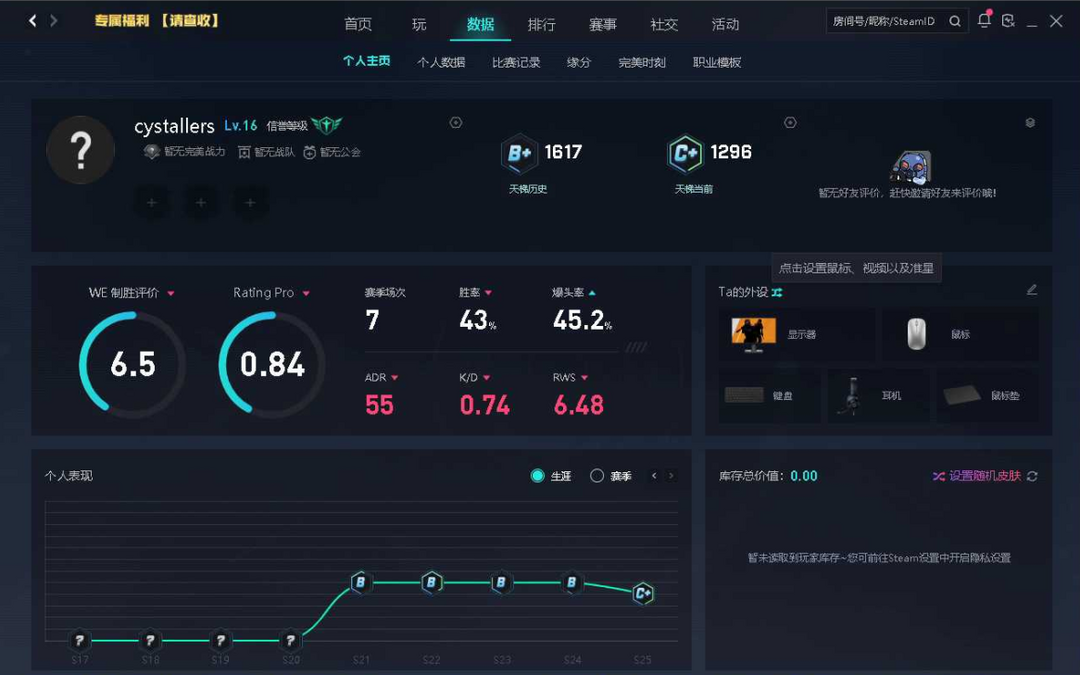The width and height of the screenshot is (1080, 675).
Task: Click the shuffle icon beside Ta的外设
Action: pos(777,293)
